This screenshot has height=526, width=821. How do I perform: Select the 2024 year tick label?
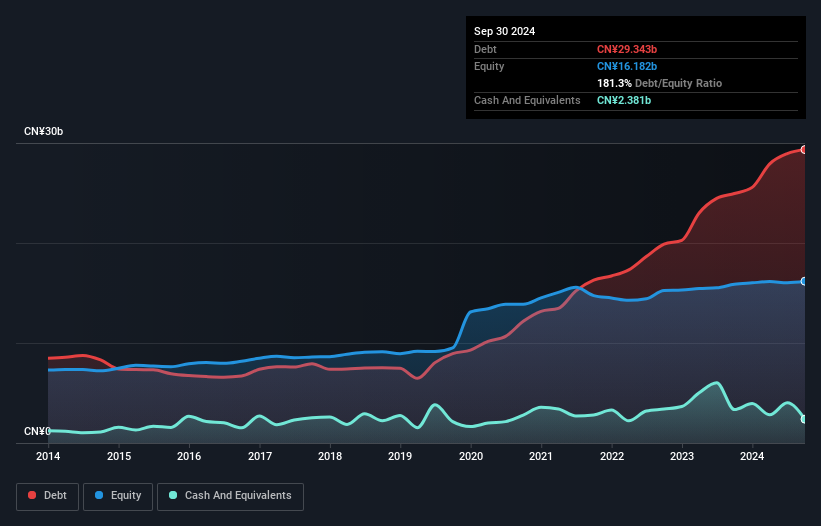(753, 456)
